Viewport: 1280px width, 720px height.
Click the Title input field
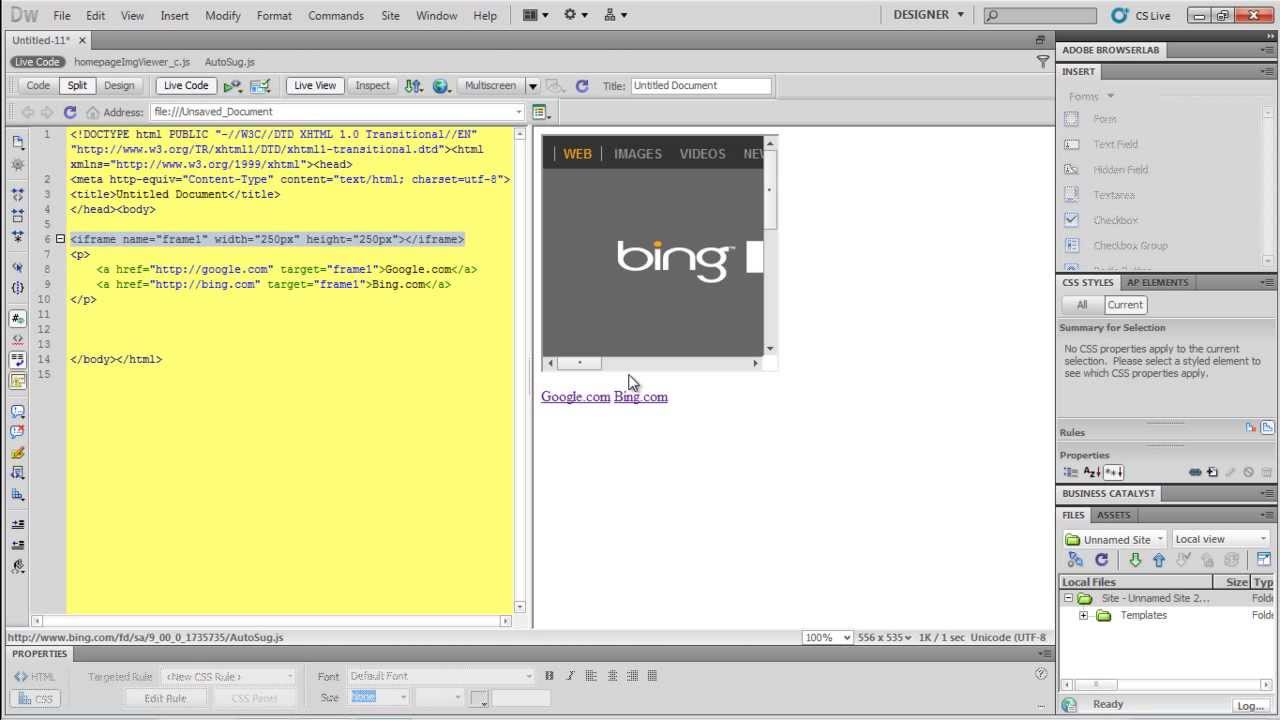click(701, 86)
